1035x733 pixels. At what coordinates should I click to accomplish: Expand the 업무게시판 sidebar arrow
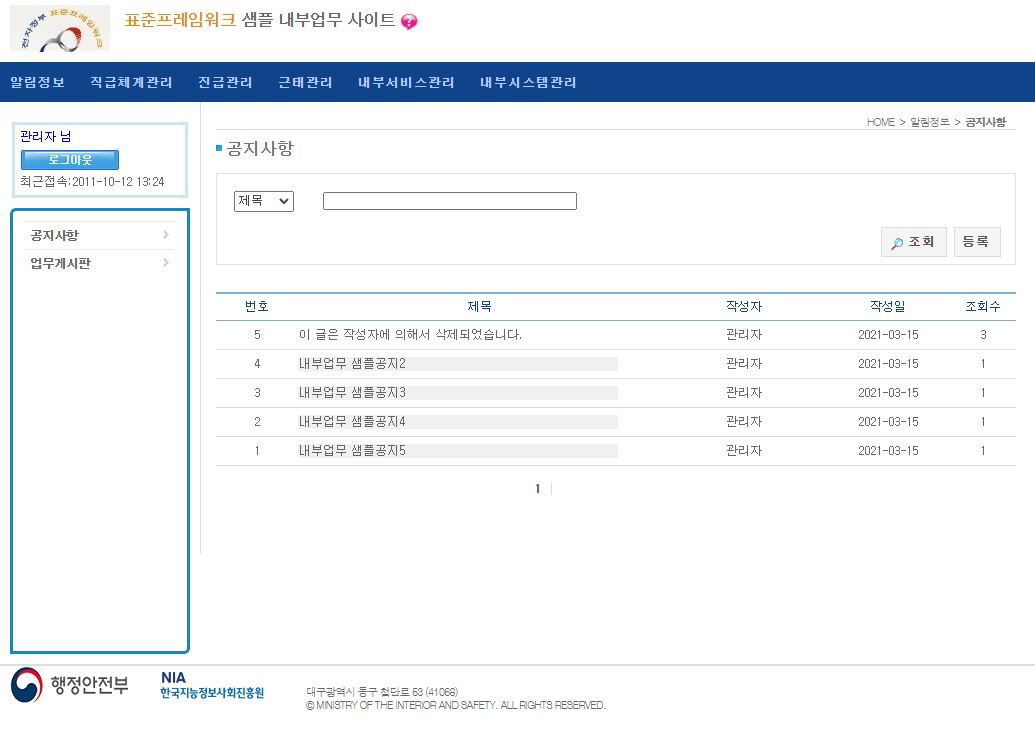(166, 263)
